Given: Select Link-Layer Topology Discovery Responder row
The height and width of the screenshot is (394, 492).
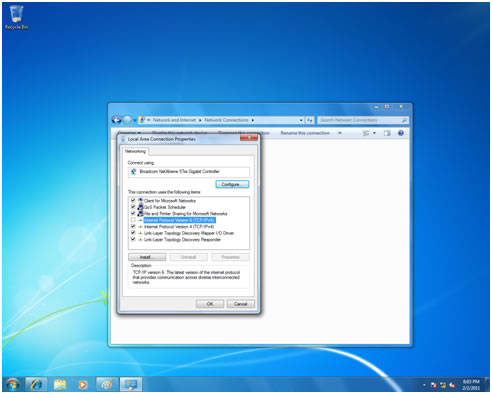Looking at the screenshot, I should pos(182,240).
